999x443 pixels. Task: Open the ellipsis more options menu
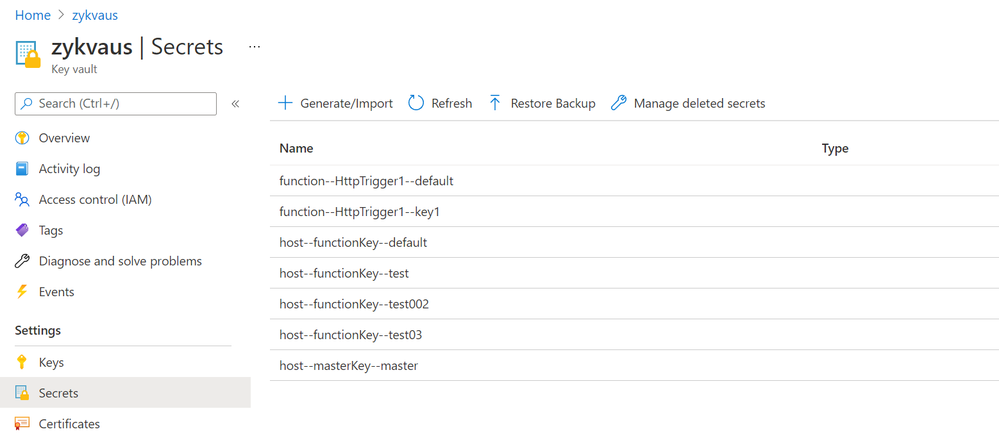coord(254,47)
